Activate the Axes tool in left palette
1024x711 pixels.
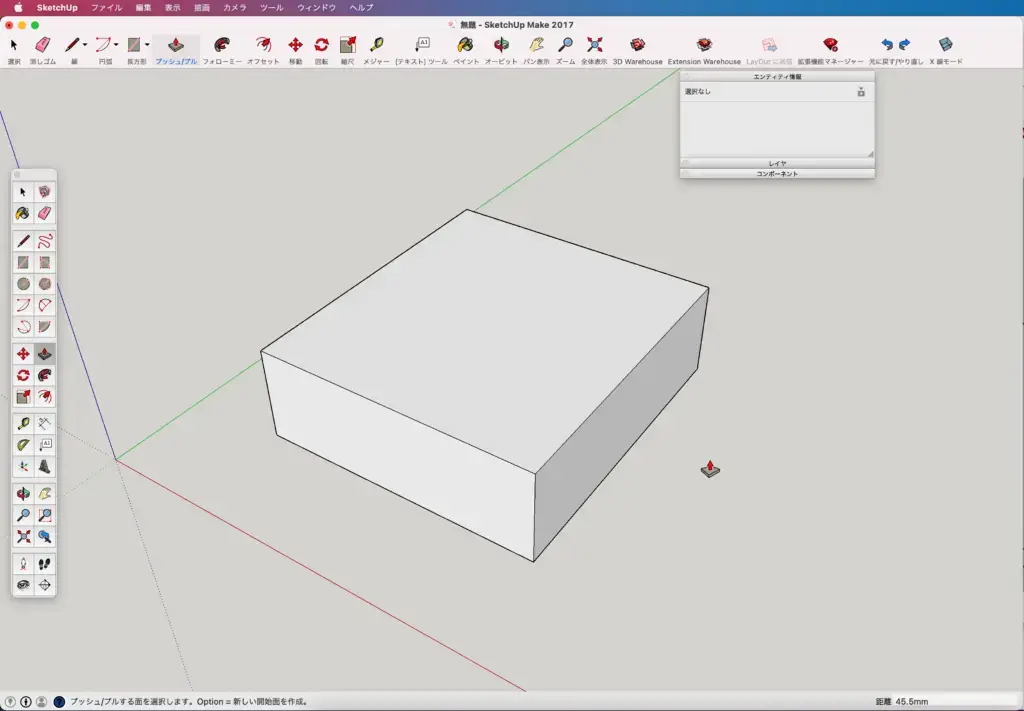(x=24, y=467)
